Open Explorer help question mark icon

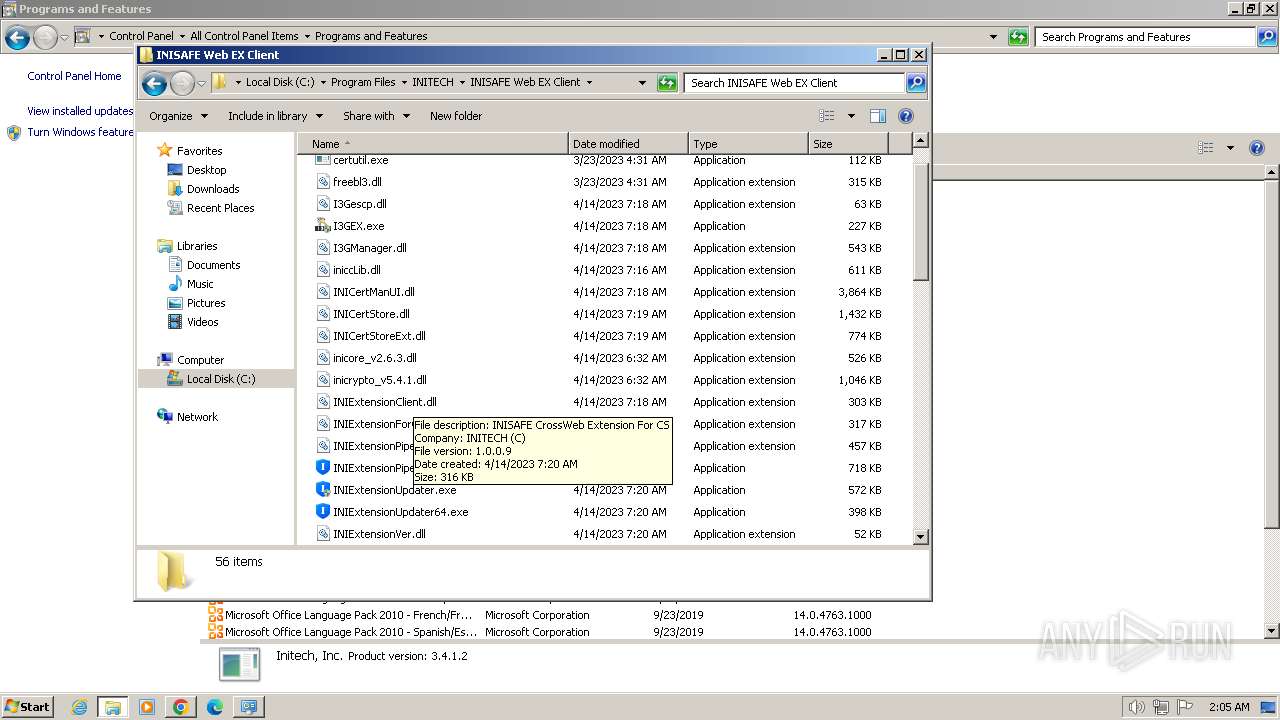906,116
